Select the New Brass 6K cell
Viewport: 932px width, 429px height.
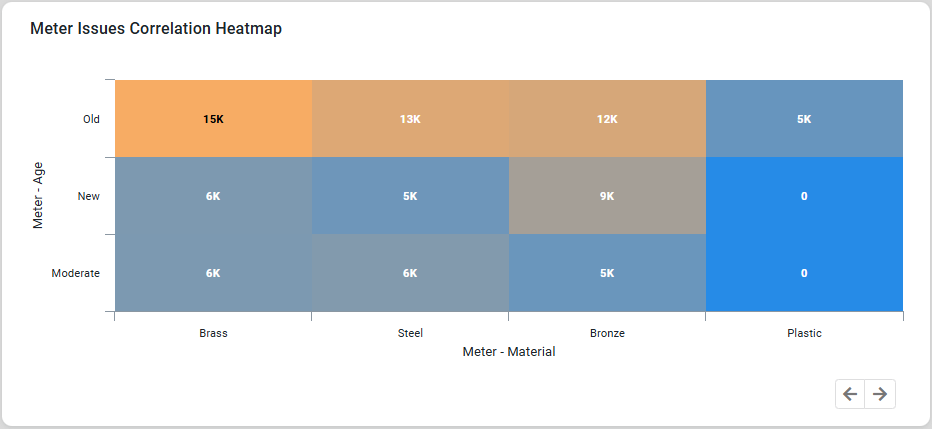coord(213,196)
